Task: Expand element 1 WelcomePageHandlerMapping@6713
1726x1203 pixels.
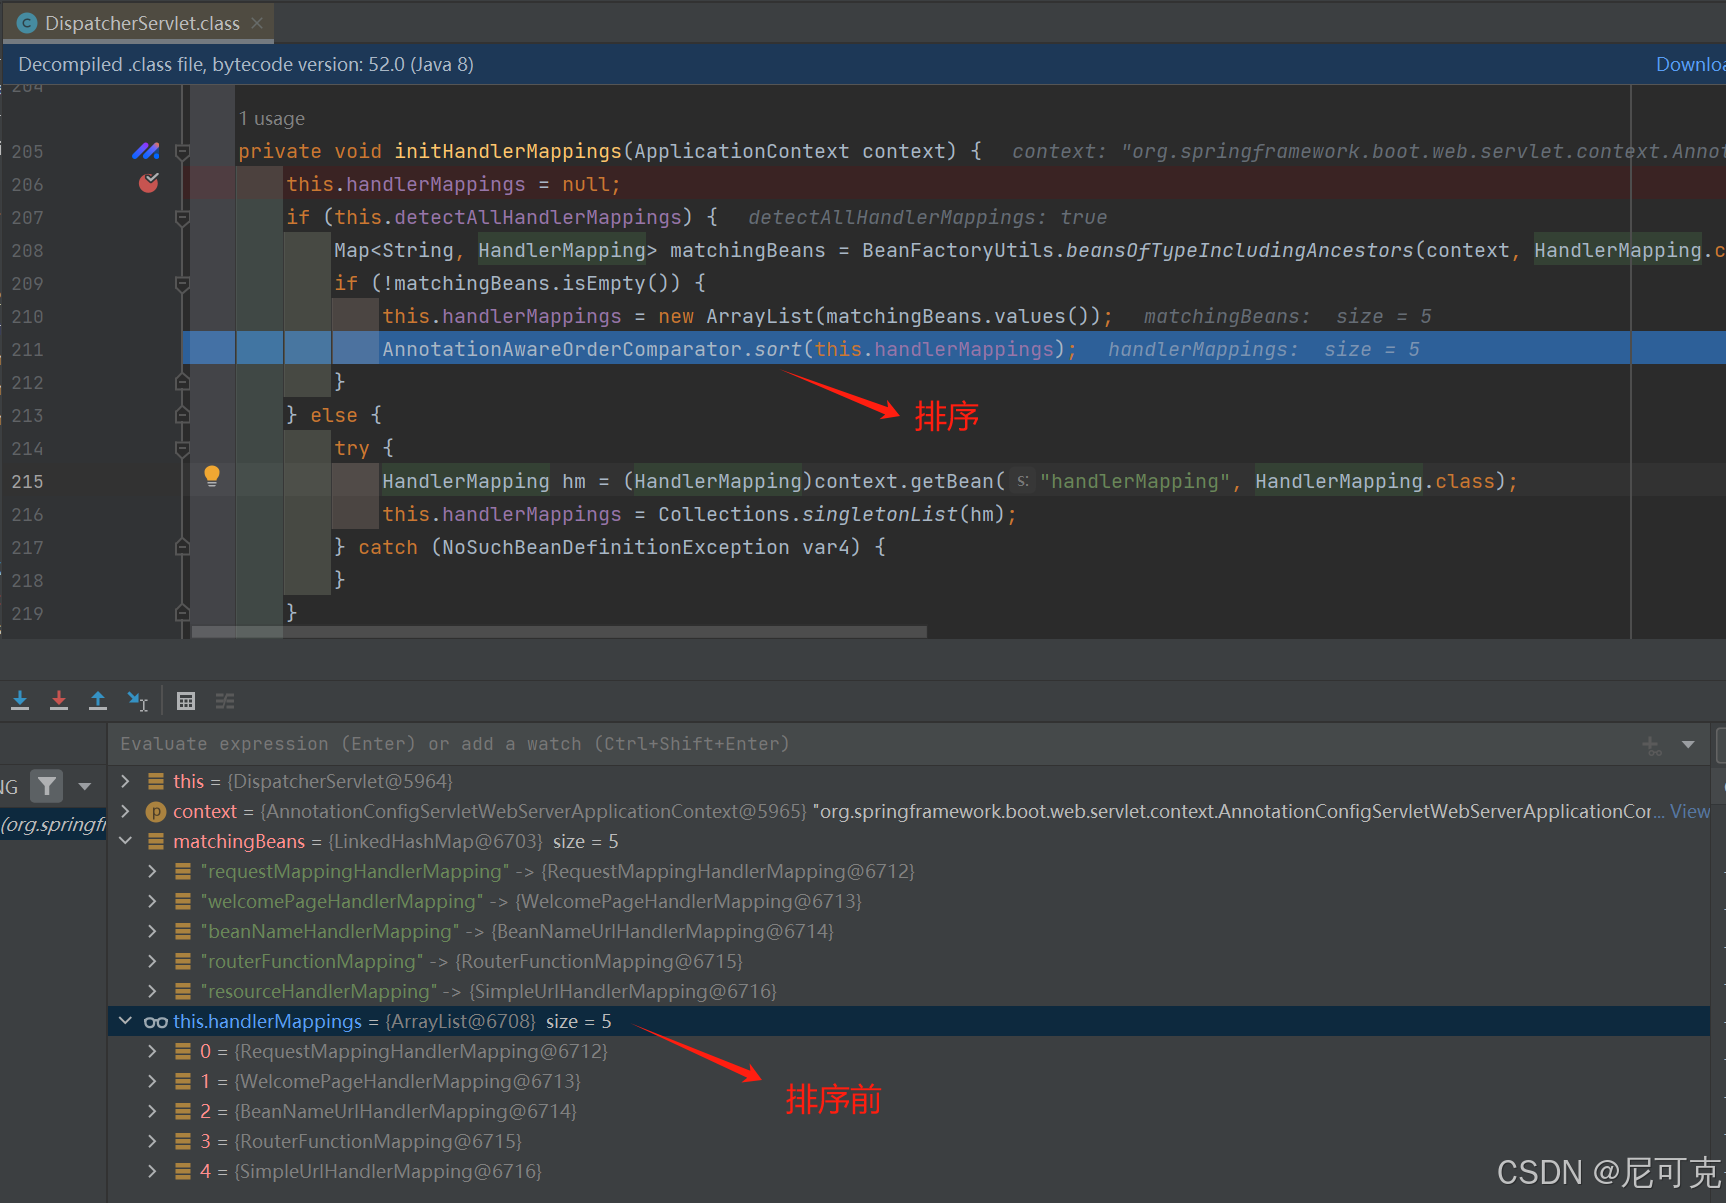Action: tap(152, 1081)
